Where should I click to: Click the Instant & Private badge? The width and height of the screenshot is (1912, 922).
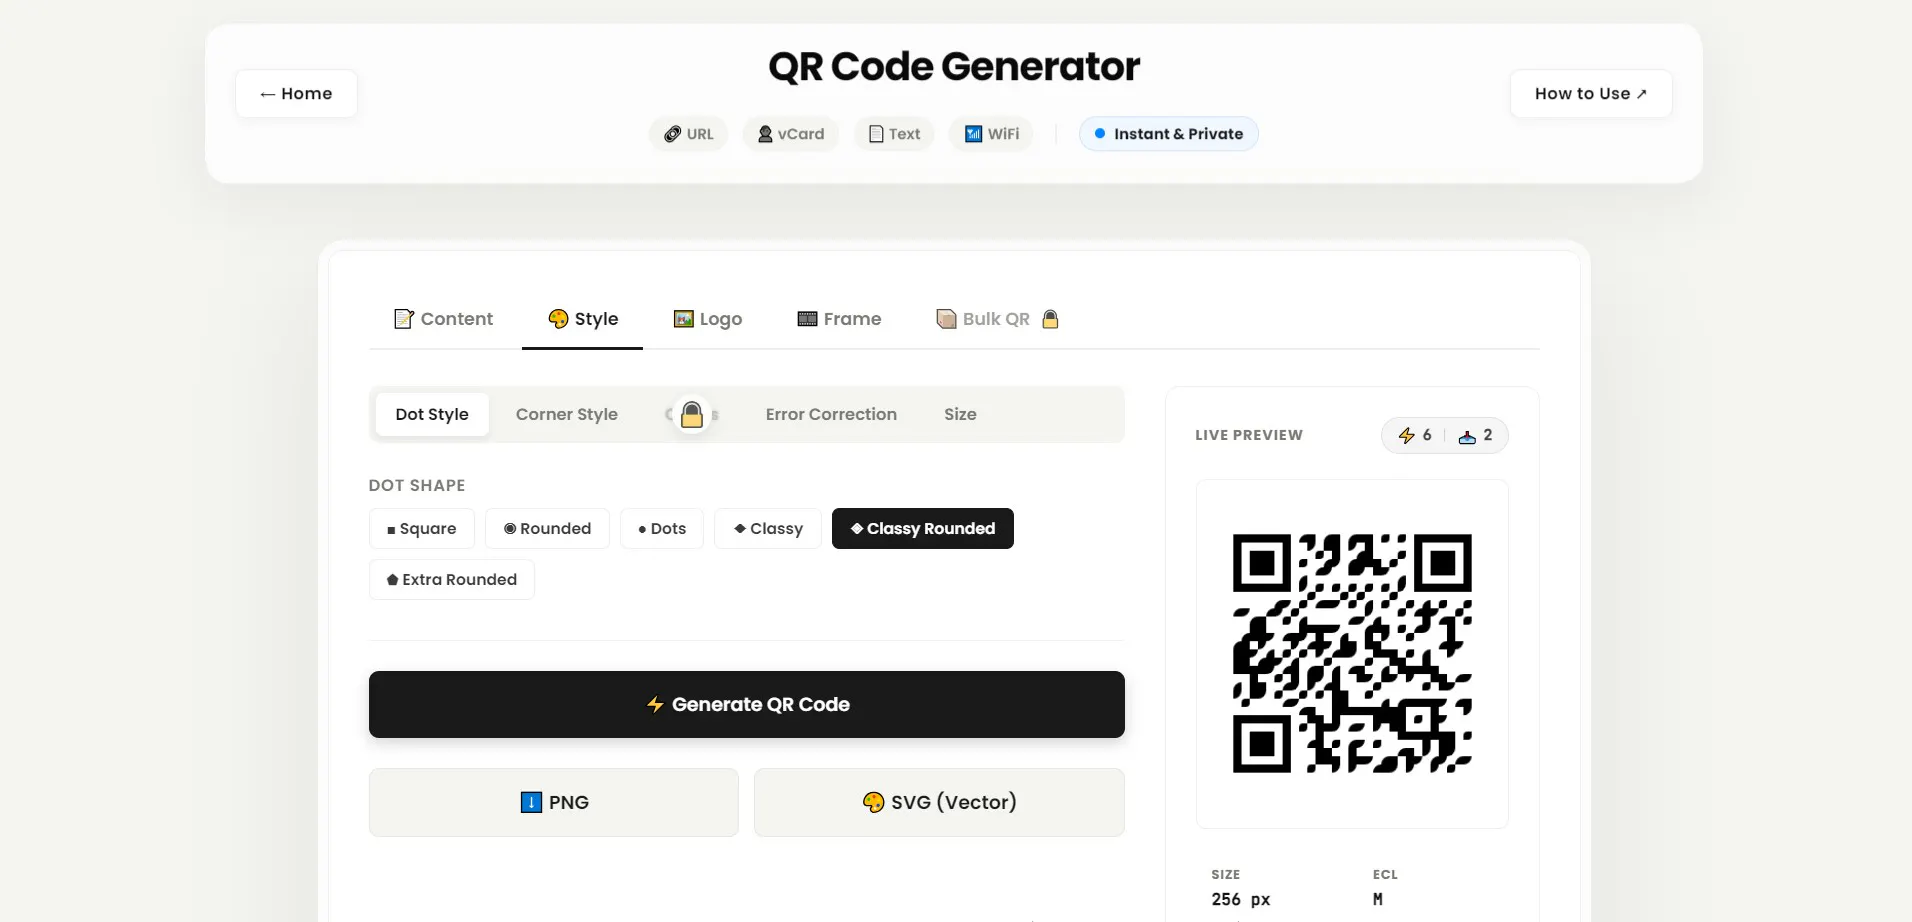coord(1168,134)
